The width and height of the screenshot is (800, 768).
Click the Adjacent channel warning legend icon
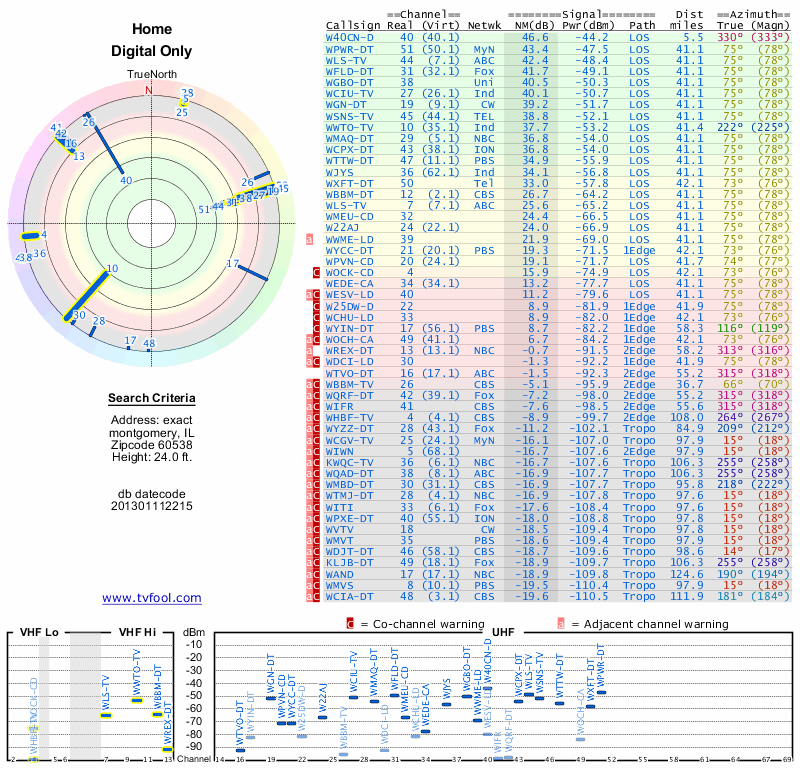[561, 623]
